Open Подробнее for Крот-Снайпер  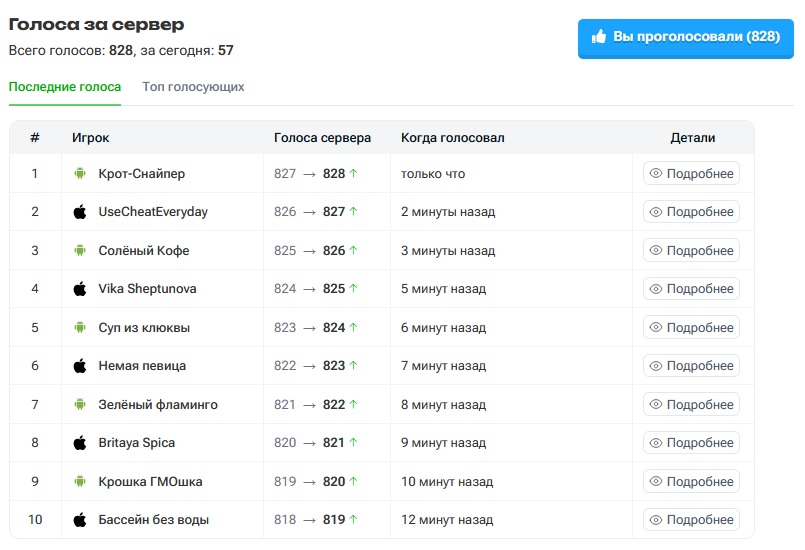point(691,174)
